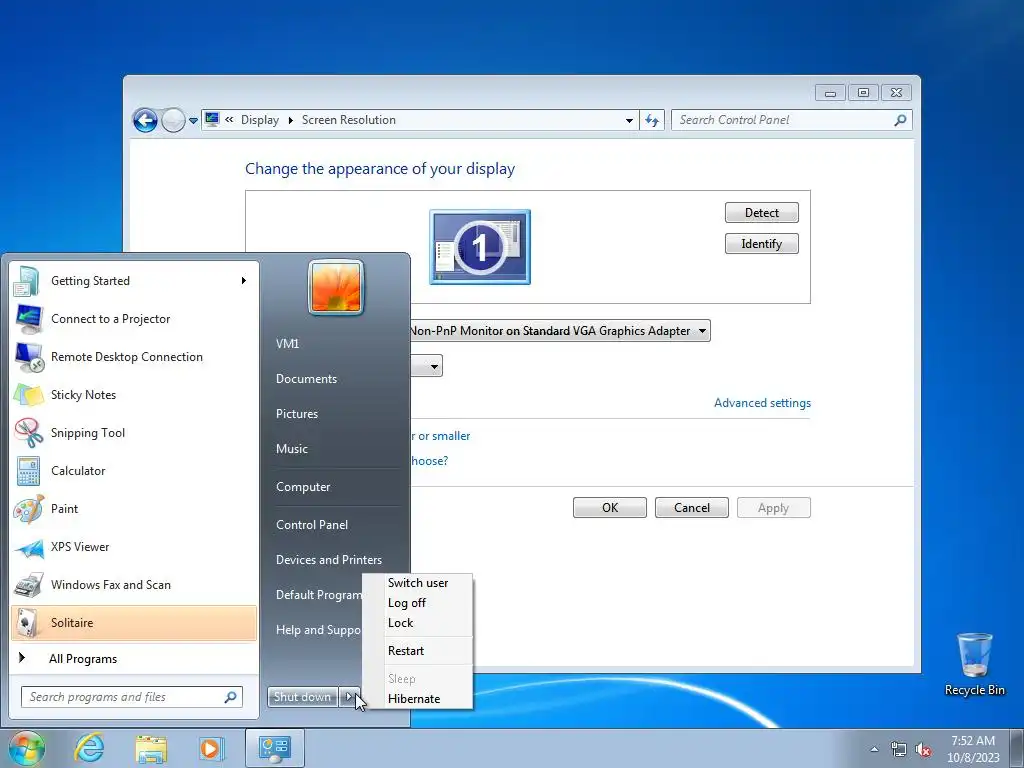Open Remote Desktop Connection
The image size is (1024, 768).
pos(133,357)
